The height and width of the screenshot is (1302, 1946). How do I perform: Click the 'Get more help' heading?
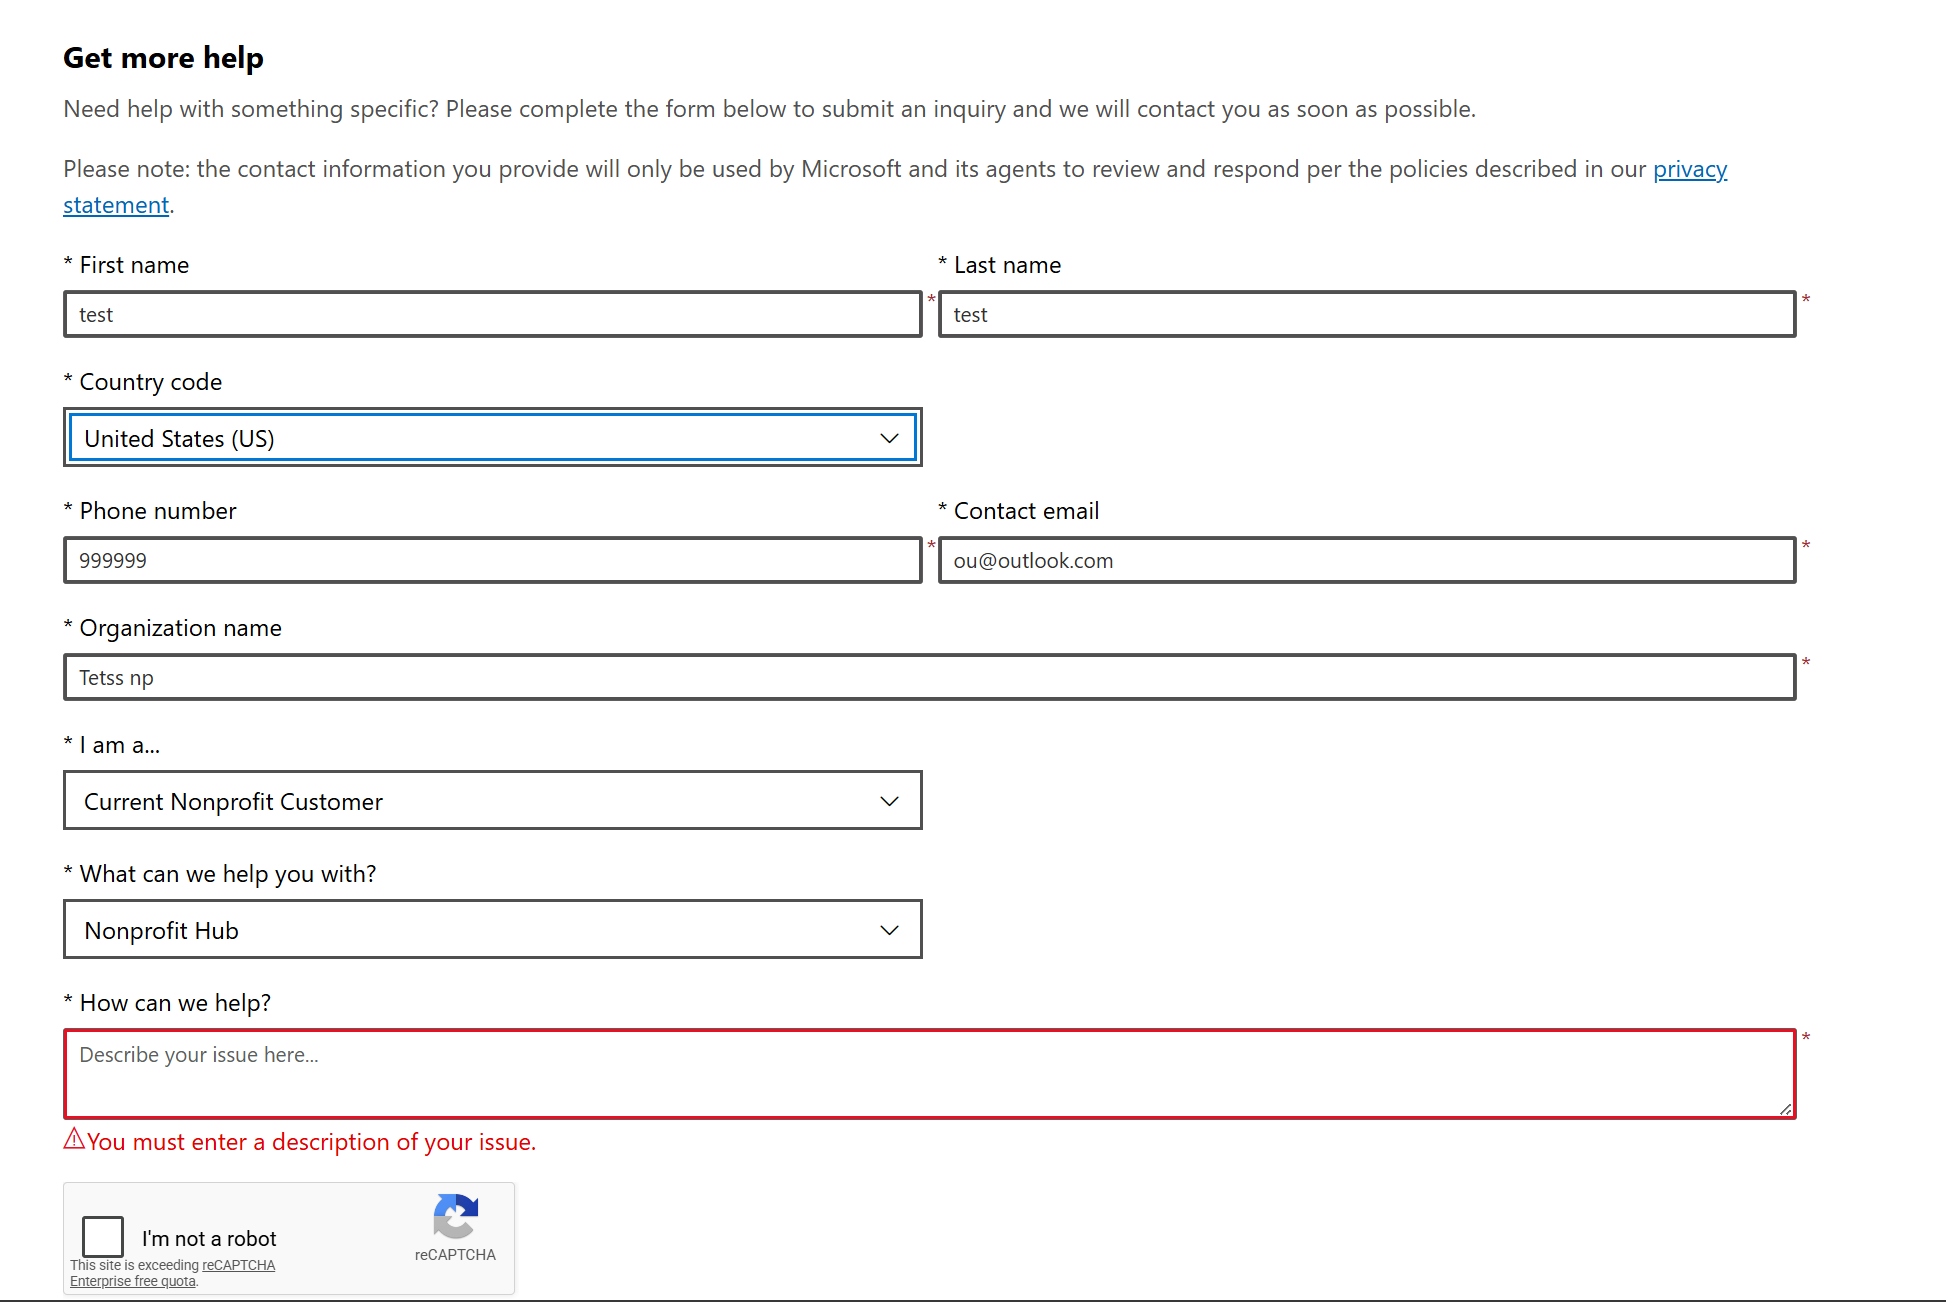[x=163, y=58]
